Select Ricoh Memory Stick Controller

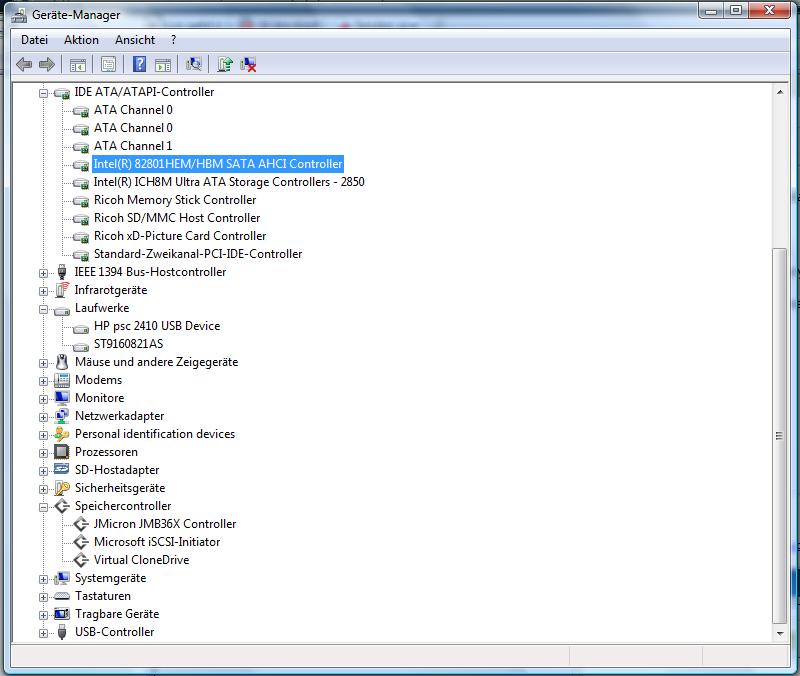coord(175,200)
